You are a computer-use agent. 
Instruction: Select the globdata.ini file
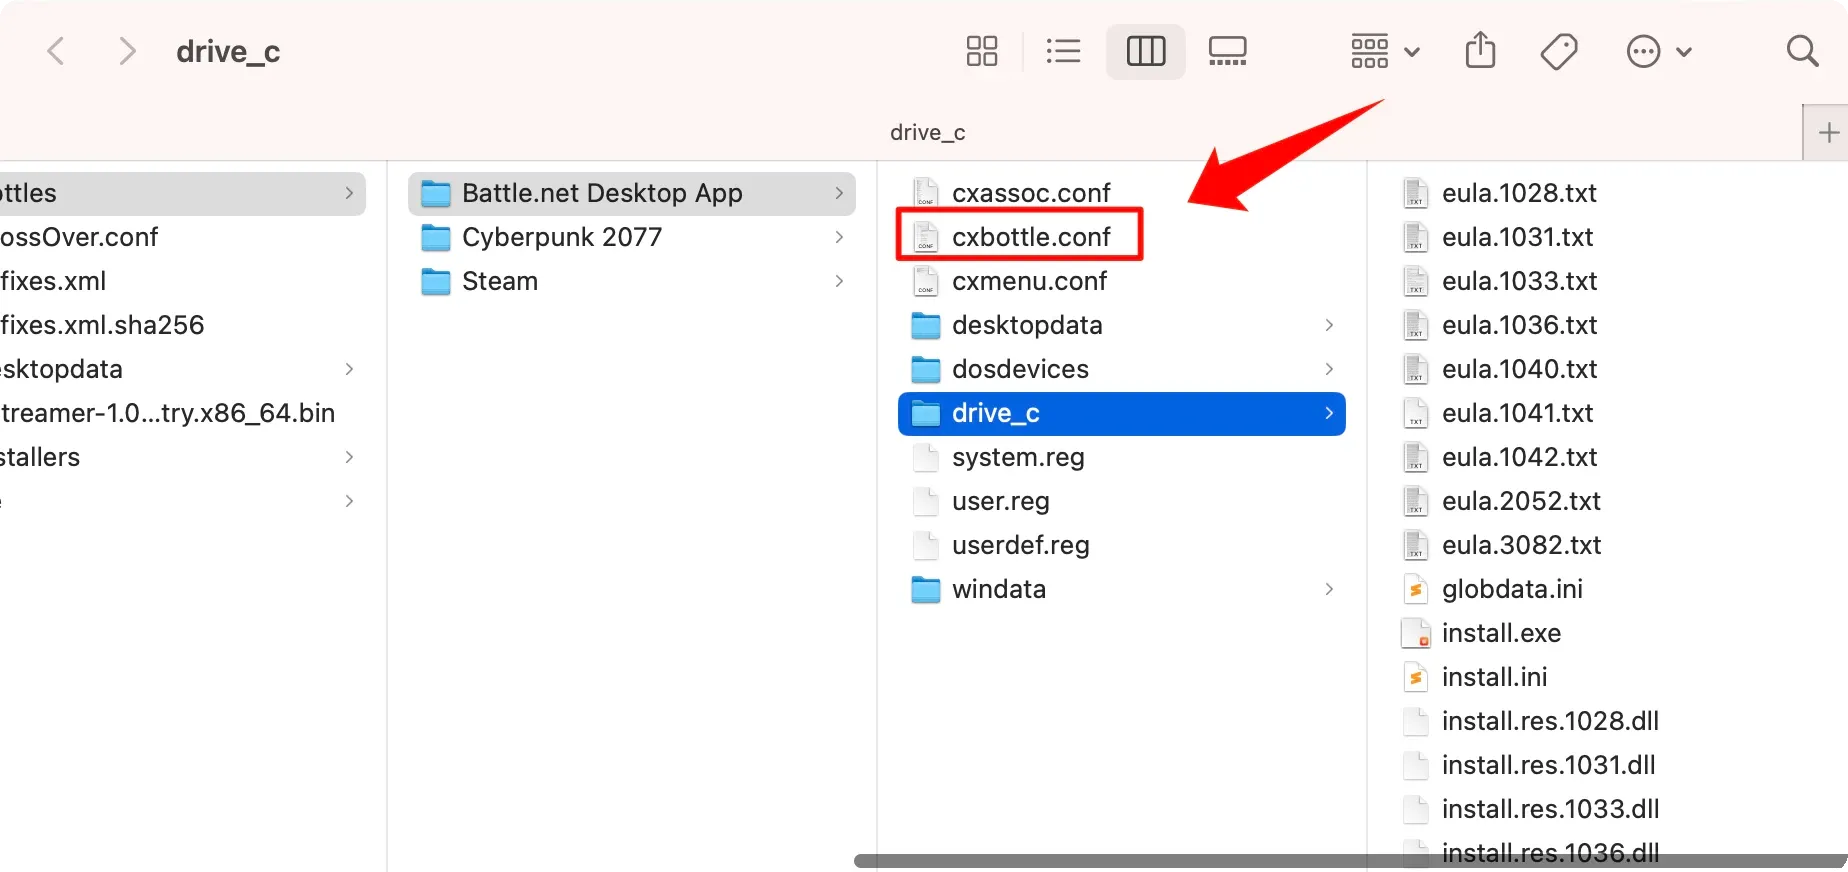[x=1511, y=589]
